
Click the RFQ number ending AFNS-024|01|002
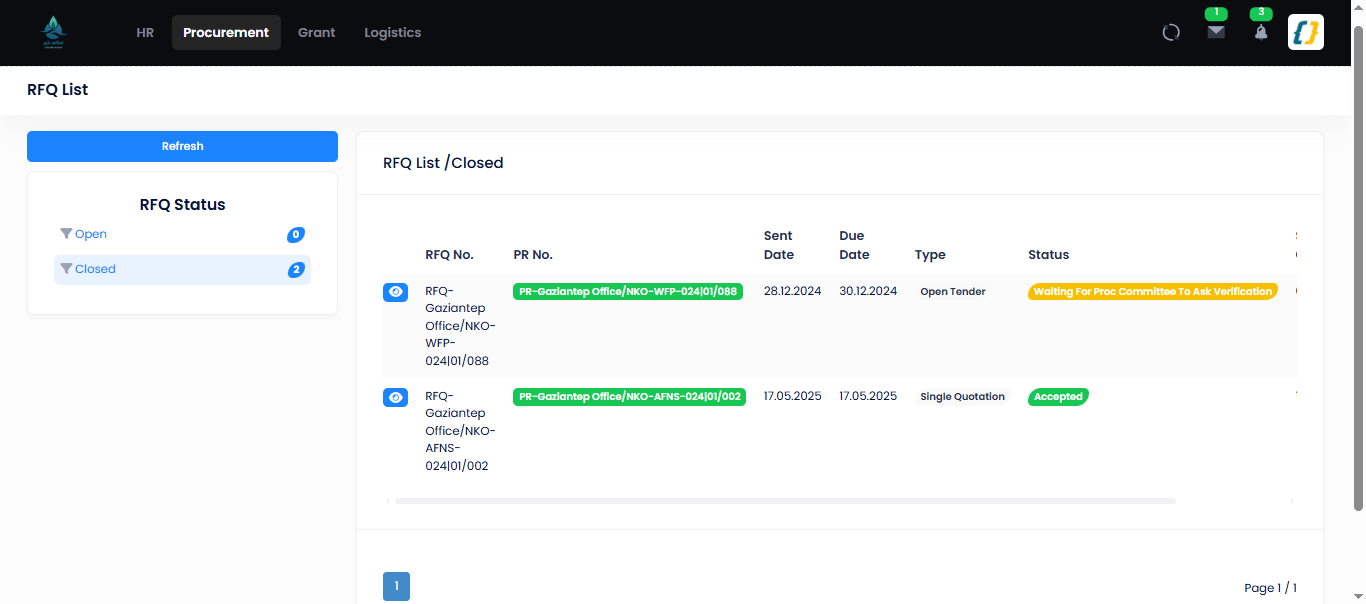460,431
